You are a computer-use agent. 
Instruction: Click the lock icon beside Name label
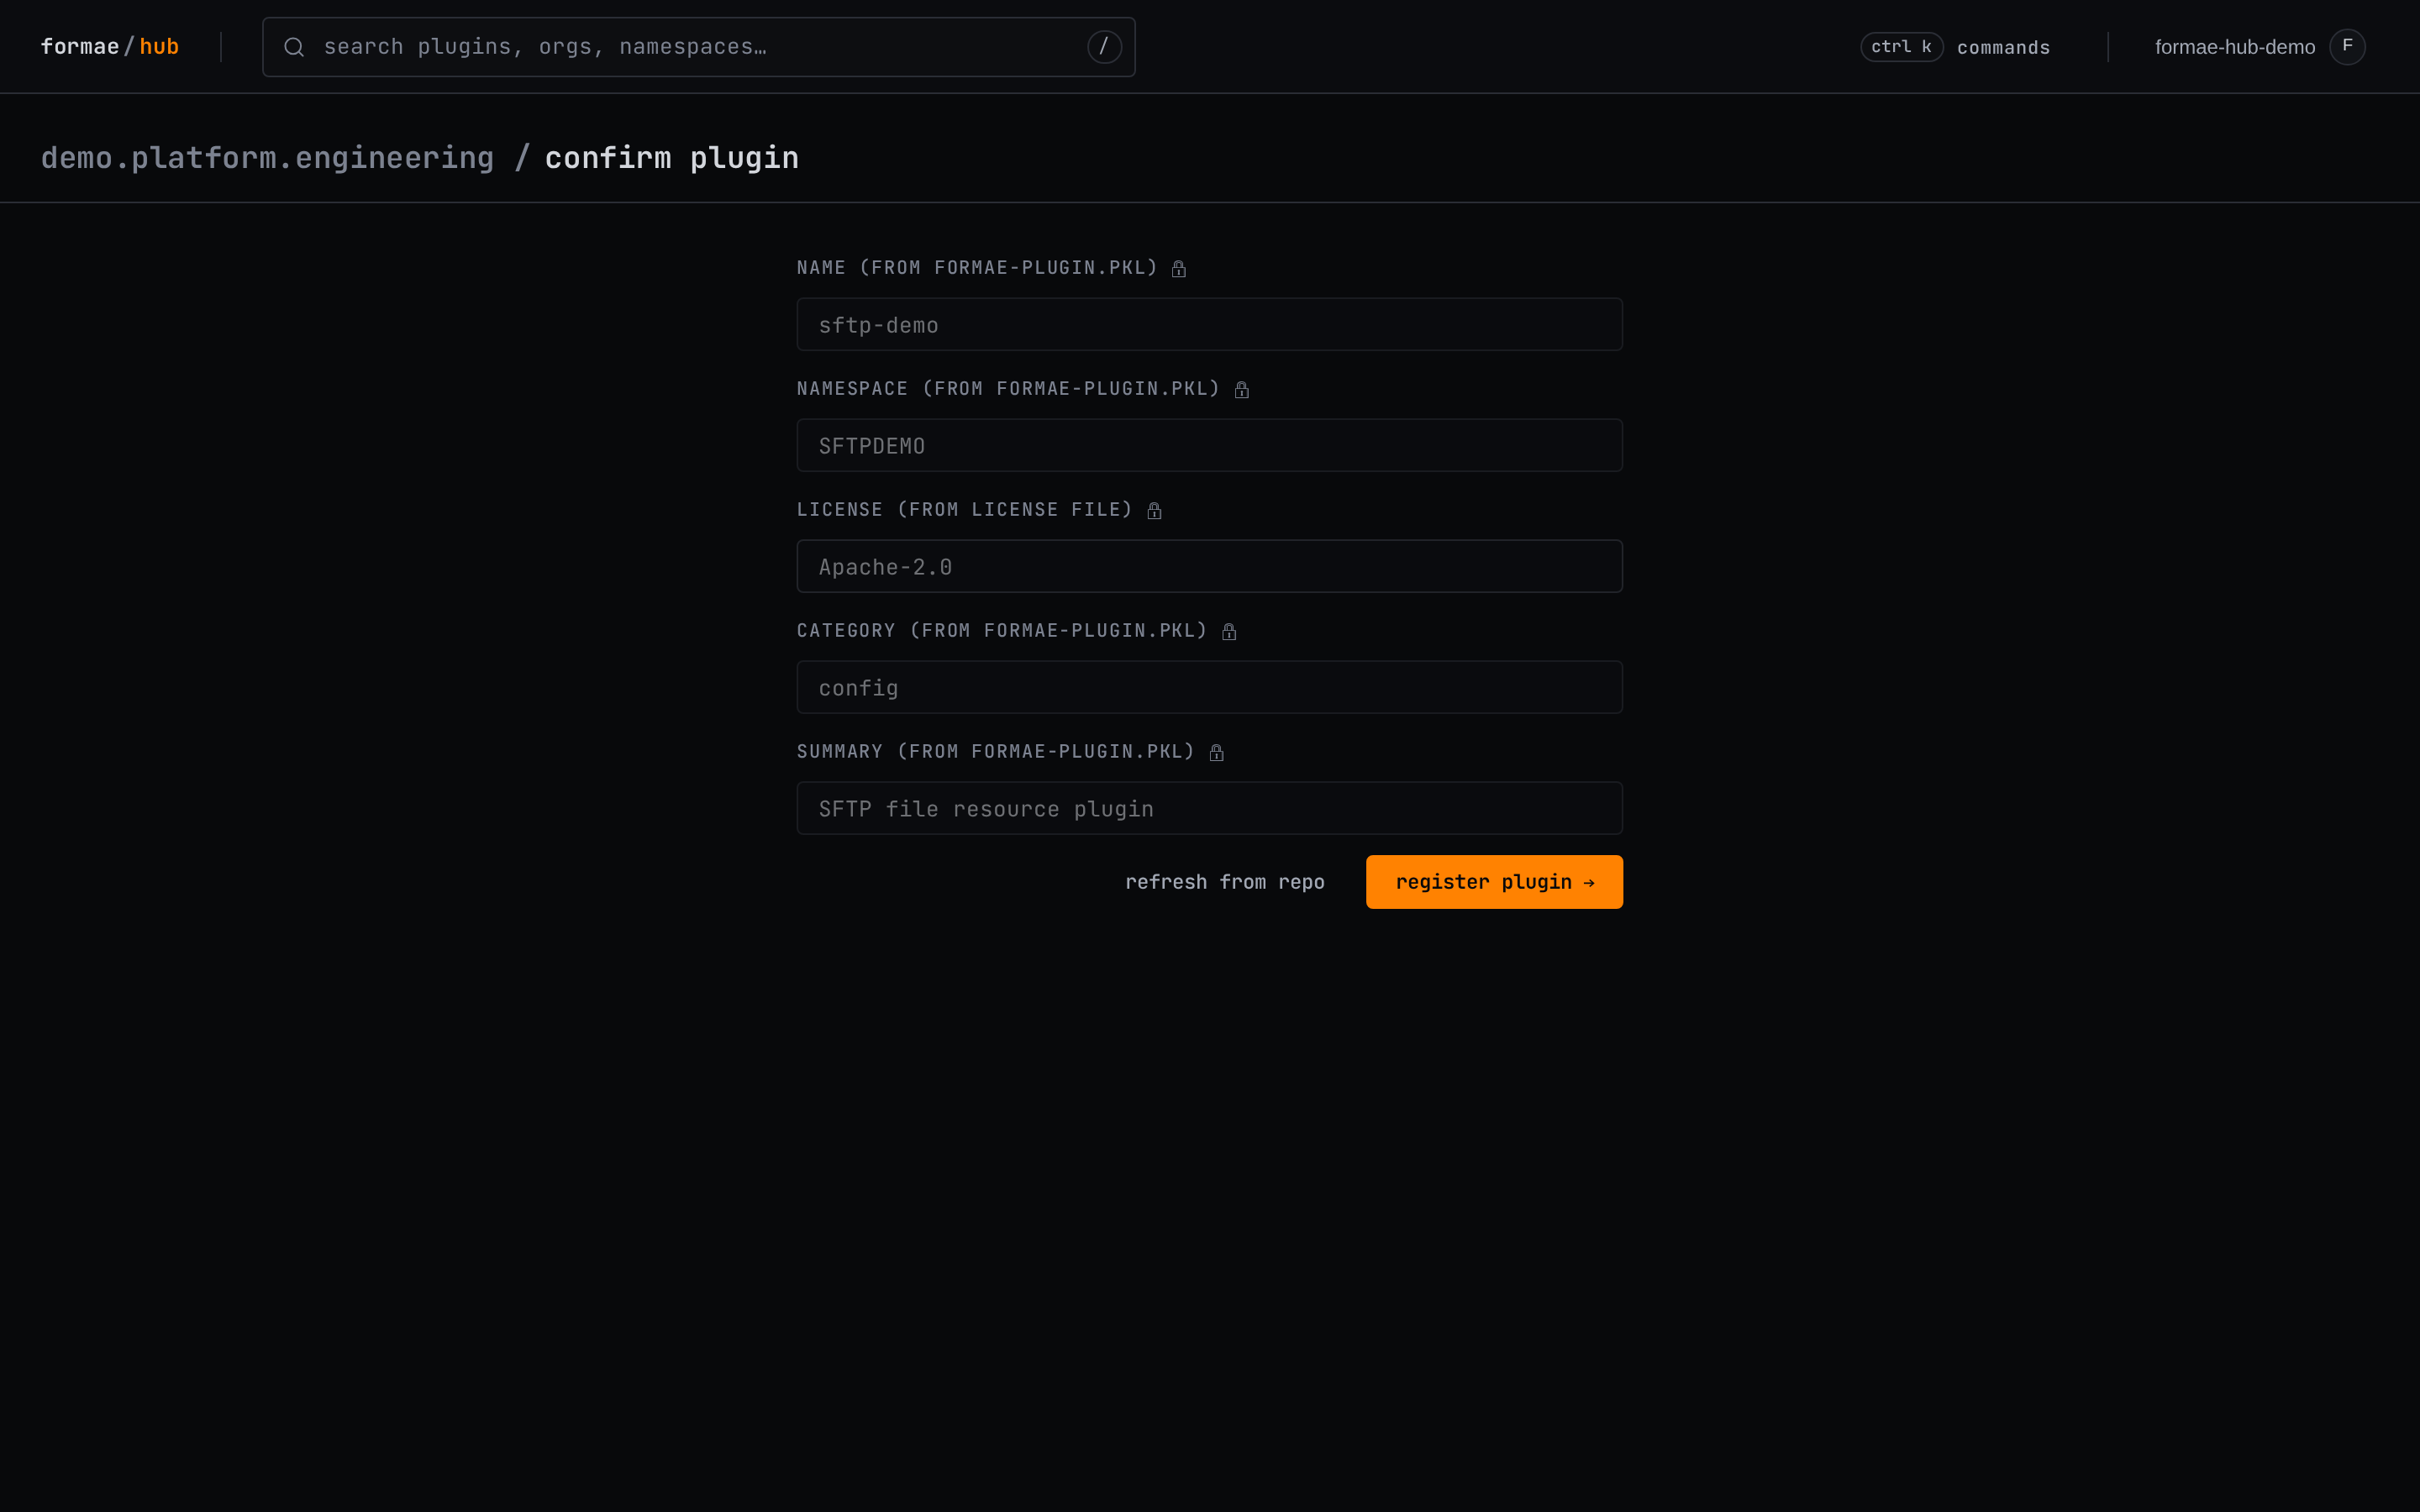1179,268
